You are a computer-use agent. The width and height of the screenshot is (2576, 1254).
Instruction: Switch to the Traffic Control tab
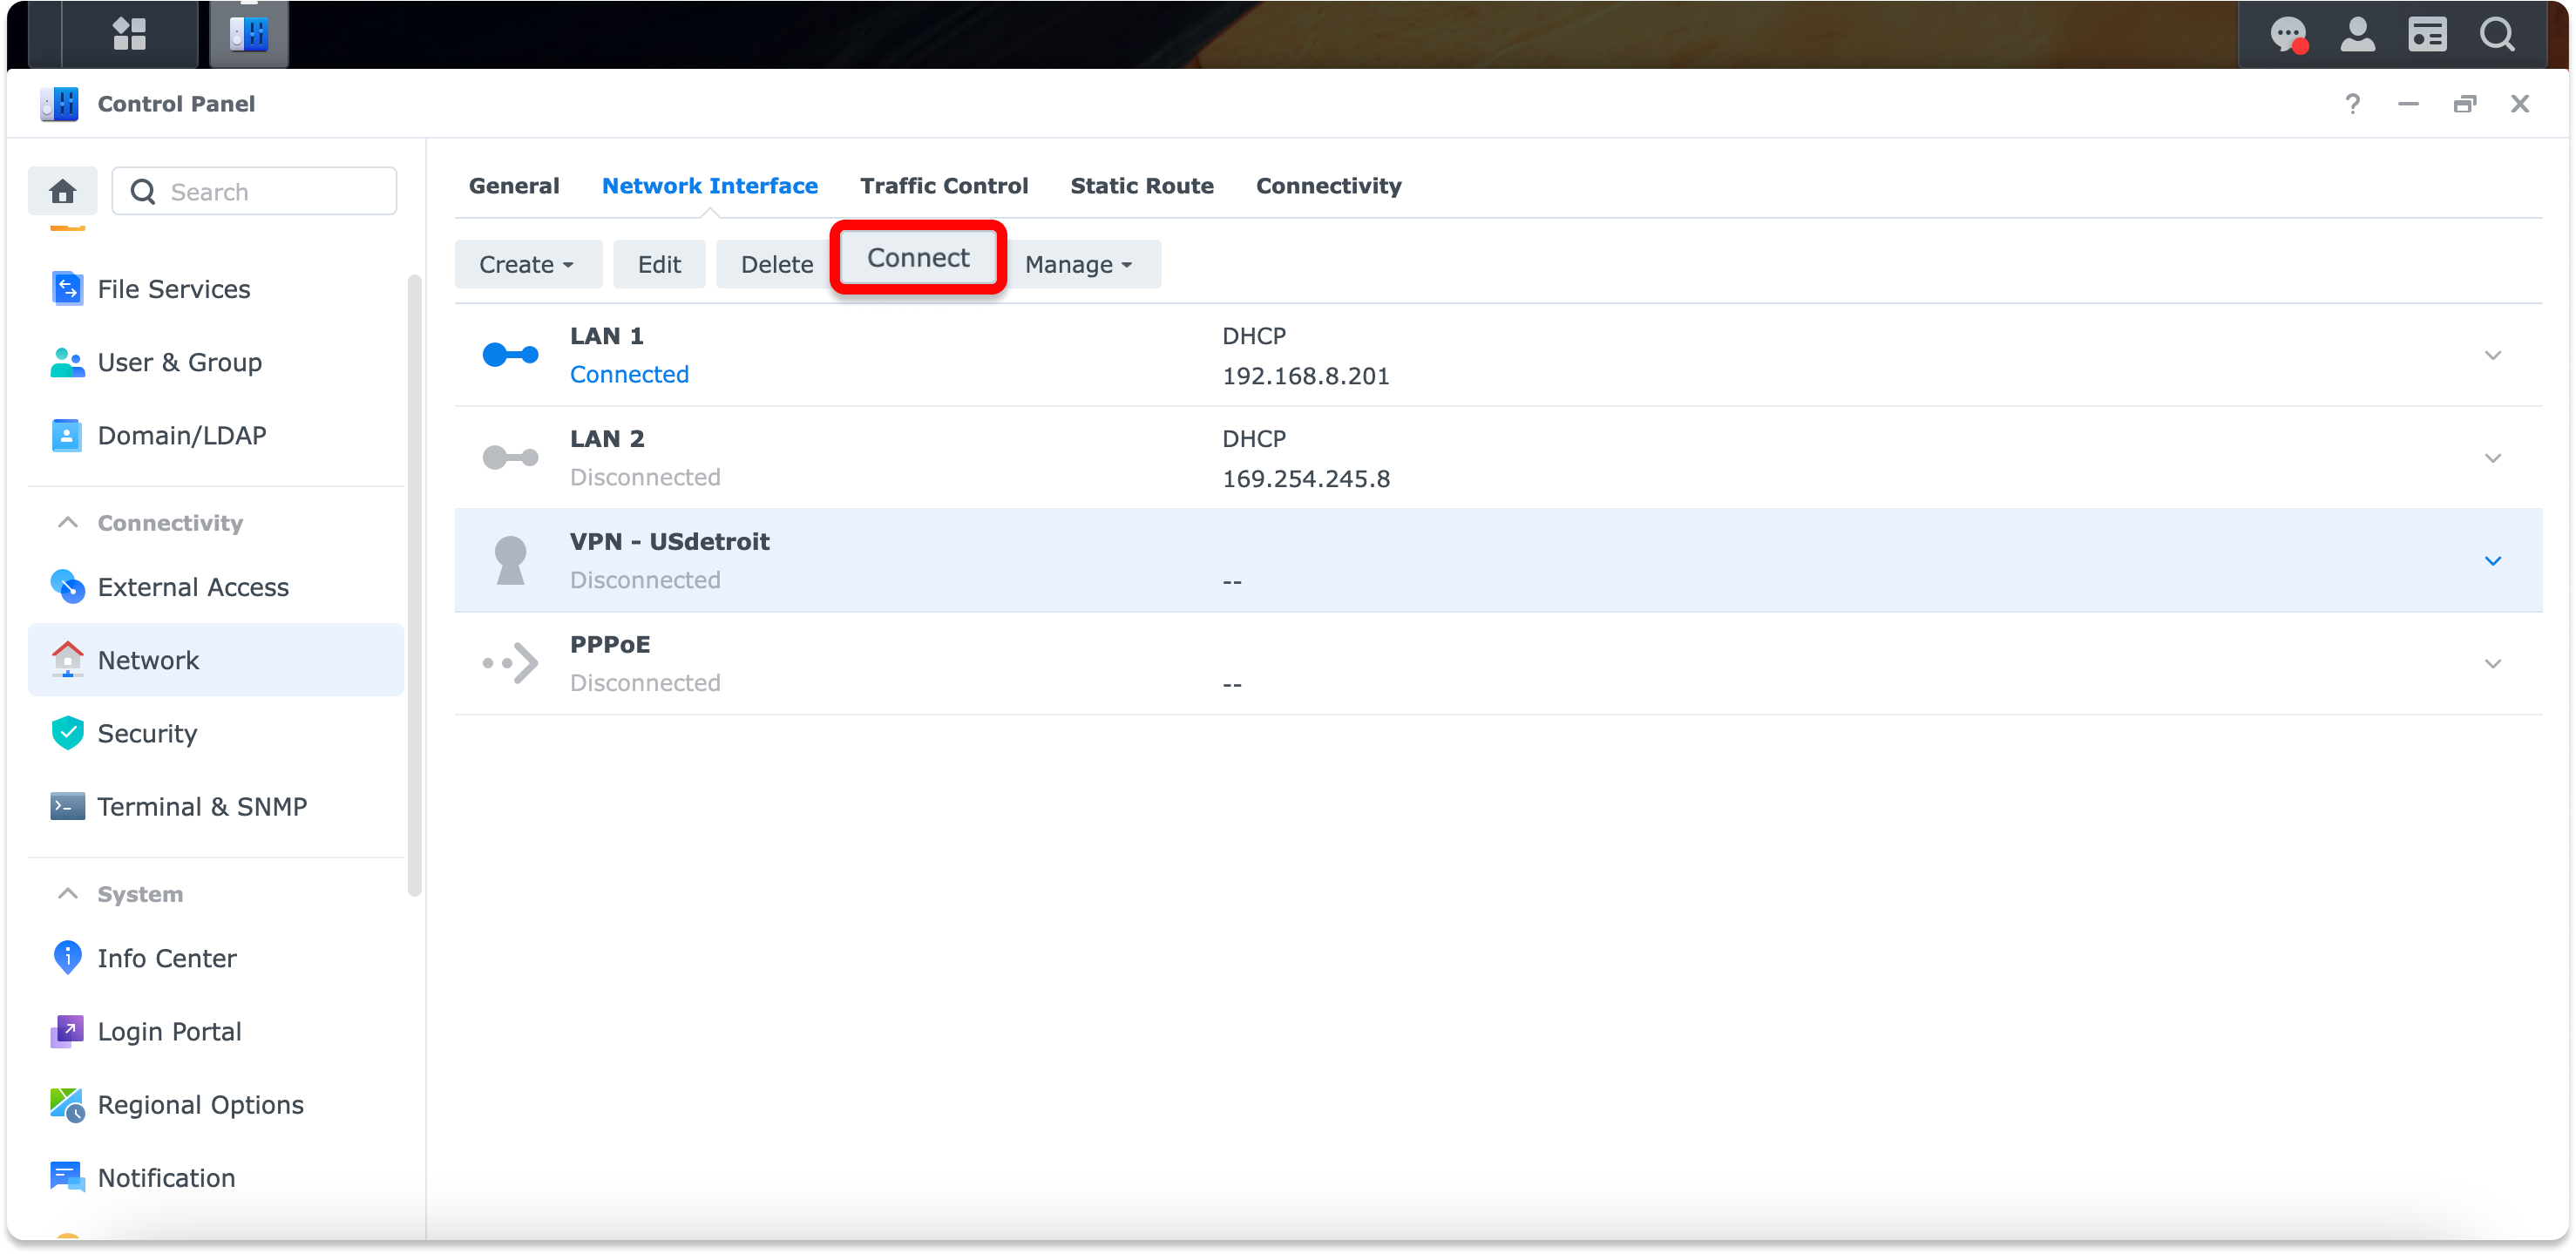pyautogui.click(x=943, y=186)
